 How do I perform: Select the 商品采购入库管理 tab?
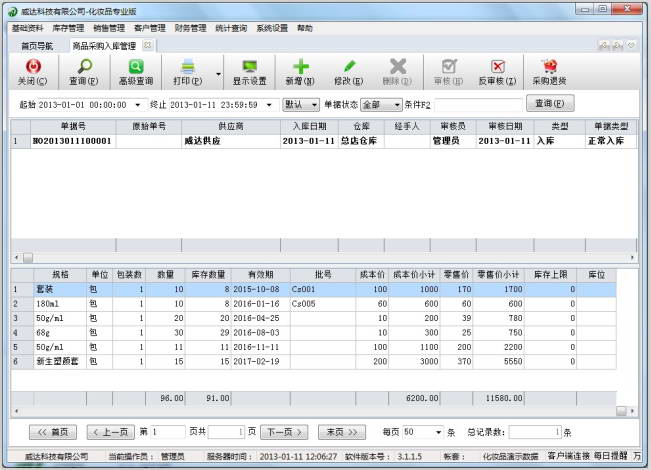(x=104, y=46)
